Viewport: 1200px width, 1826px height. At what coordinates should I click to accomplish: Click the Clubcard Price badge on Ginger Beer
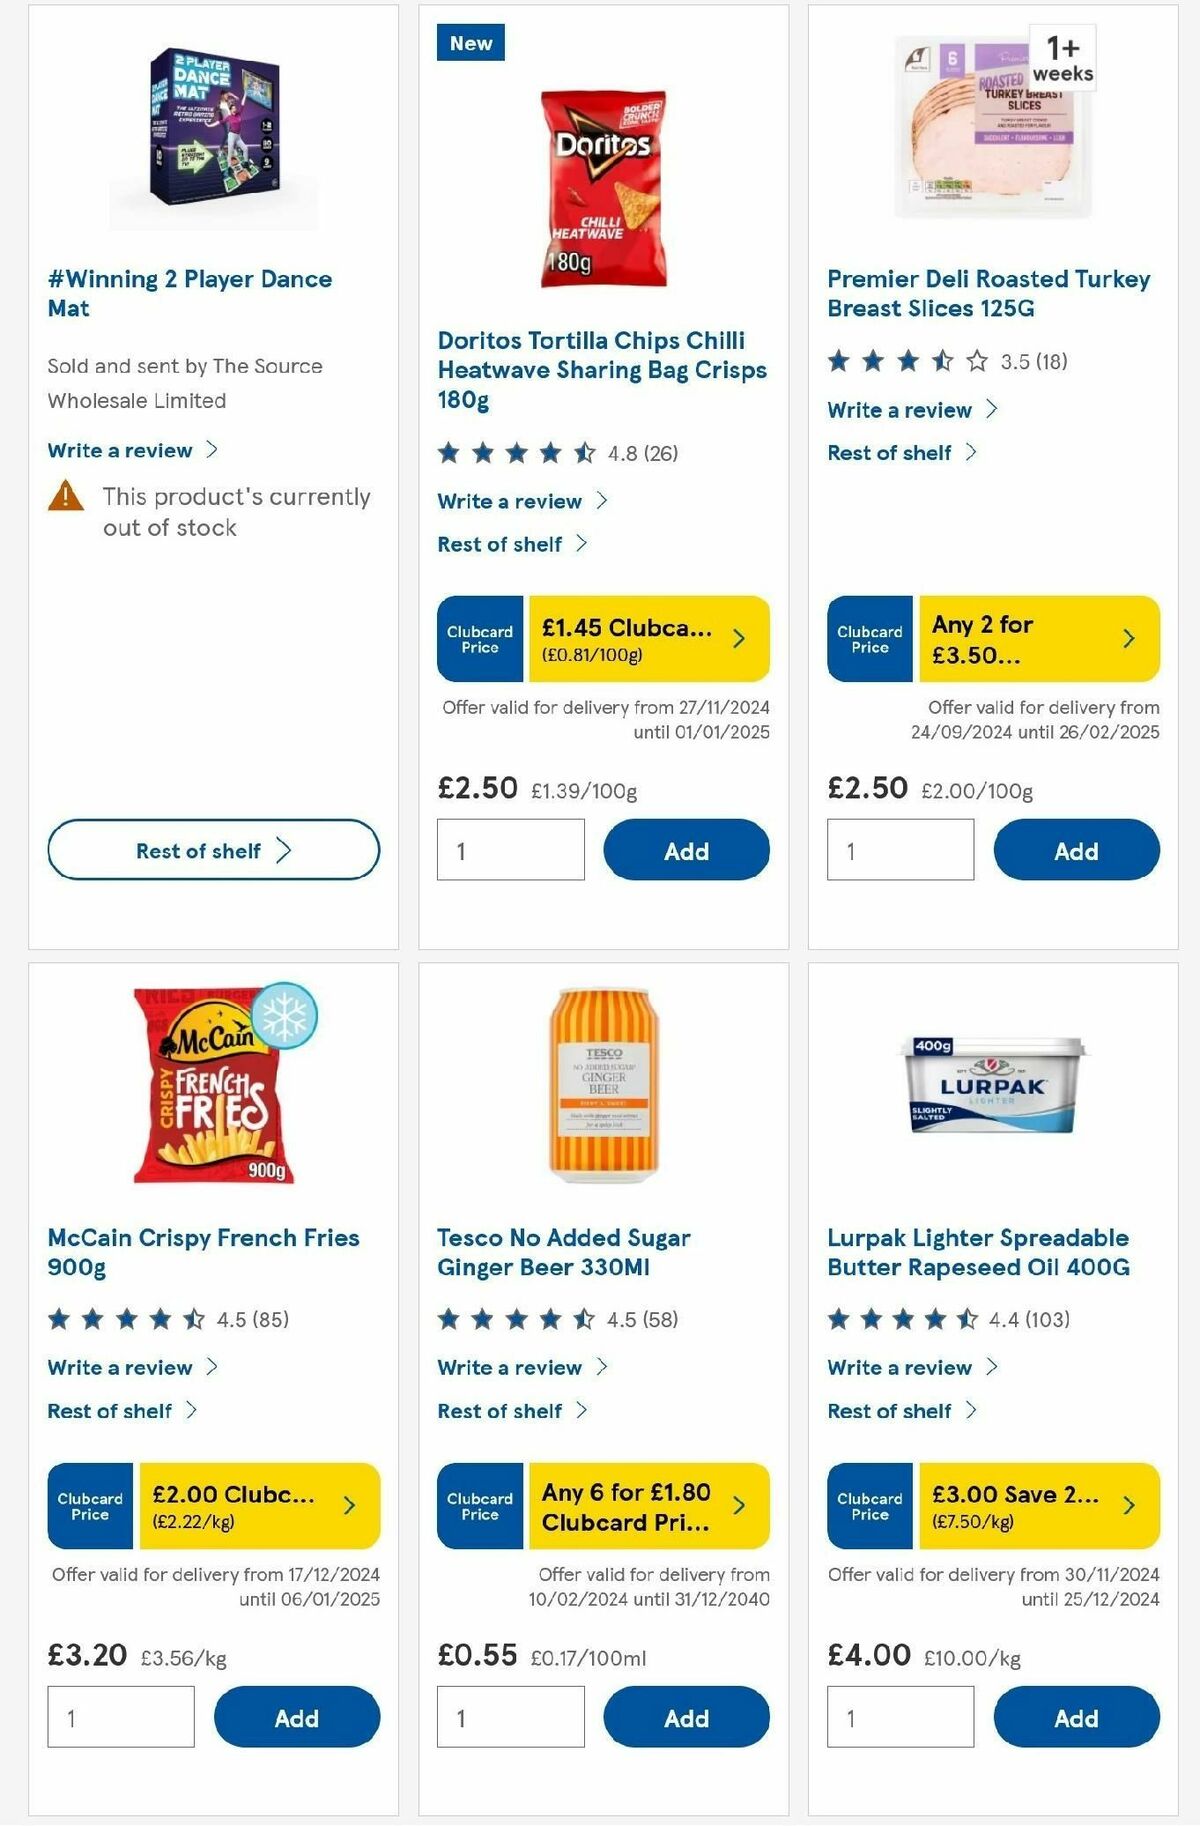(x=479, y=1505)
